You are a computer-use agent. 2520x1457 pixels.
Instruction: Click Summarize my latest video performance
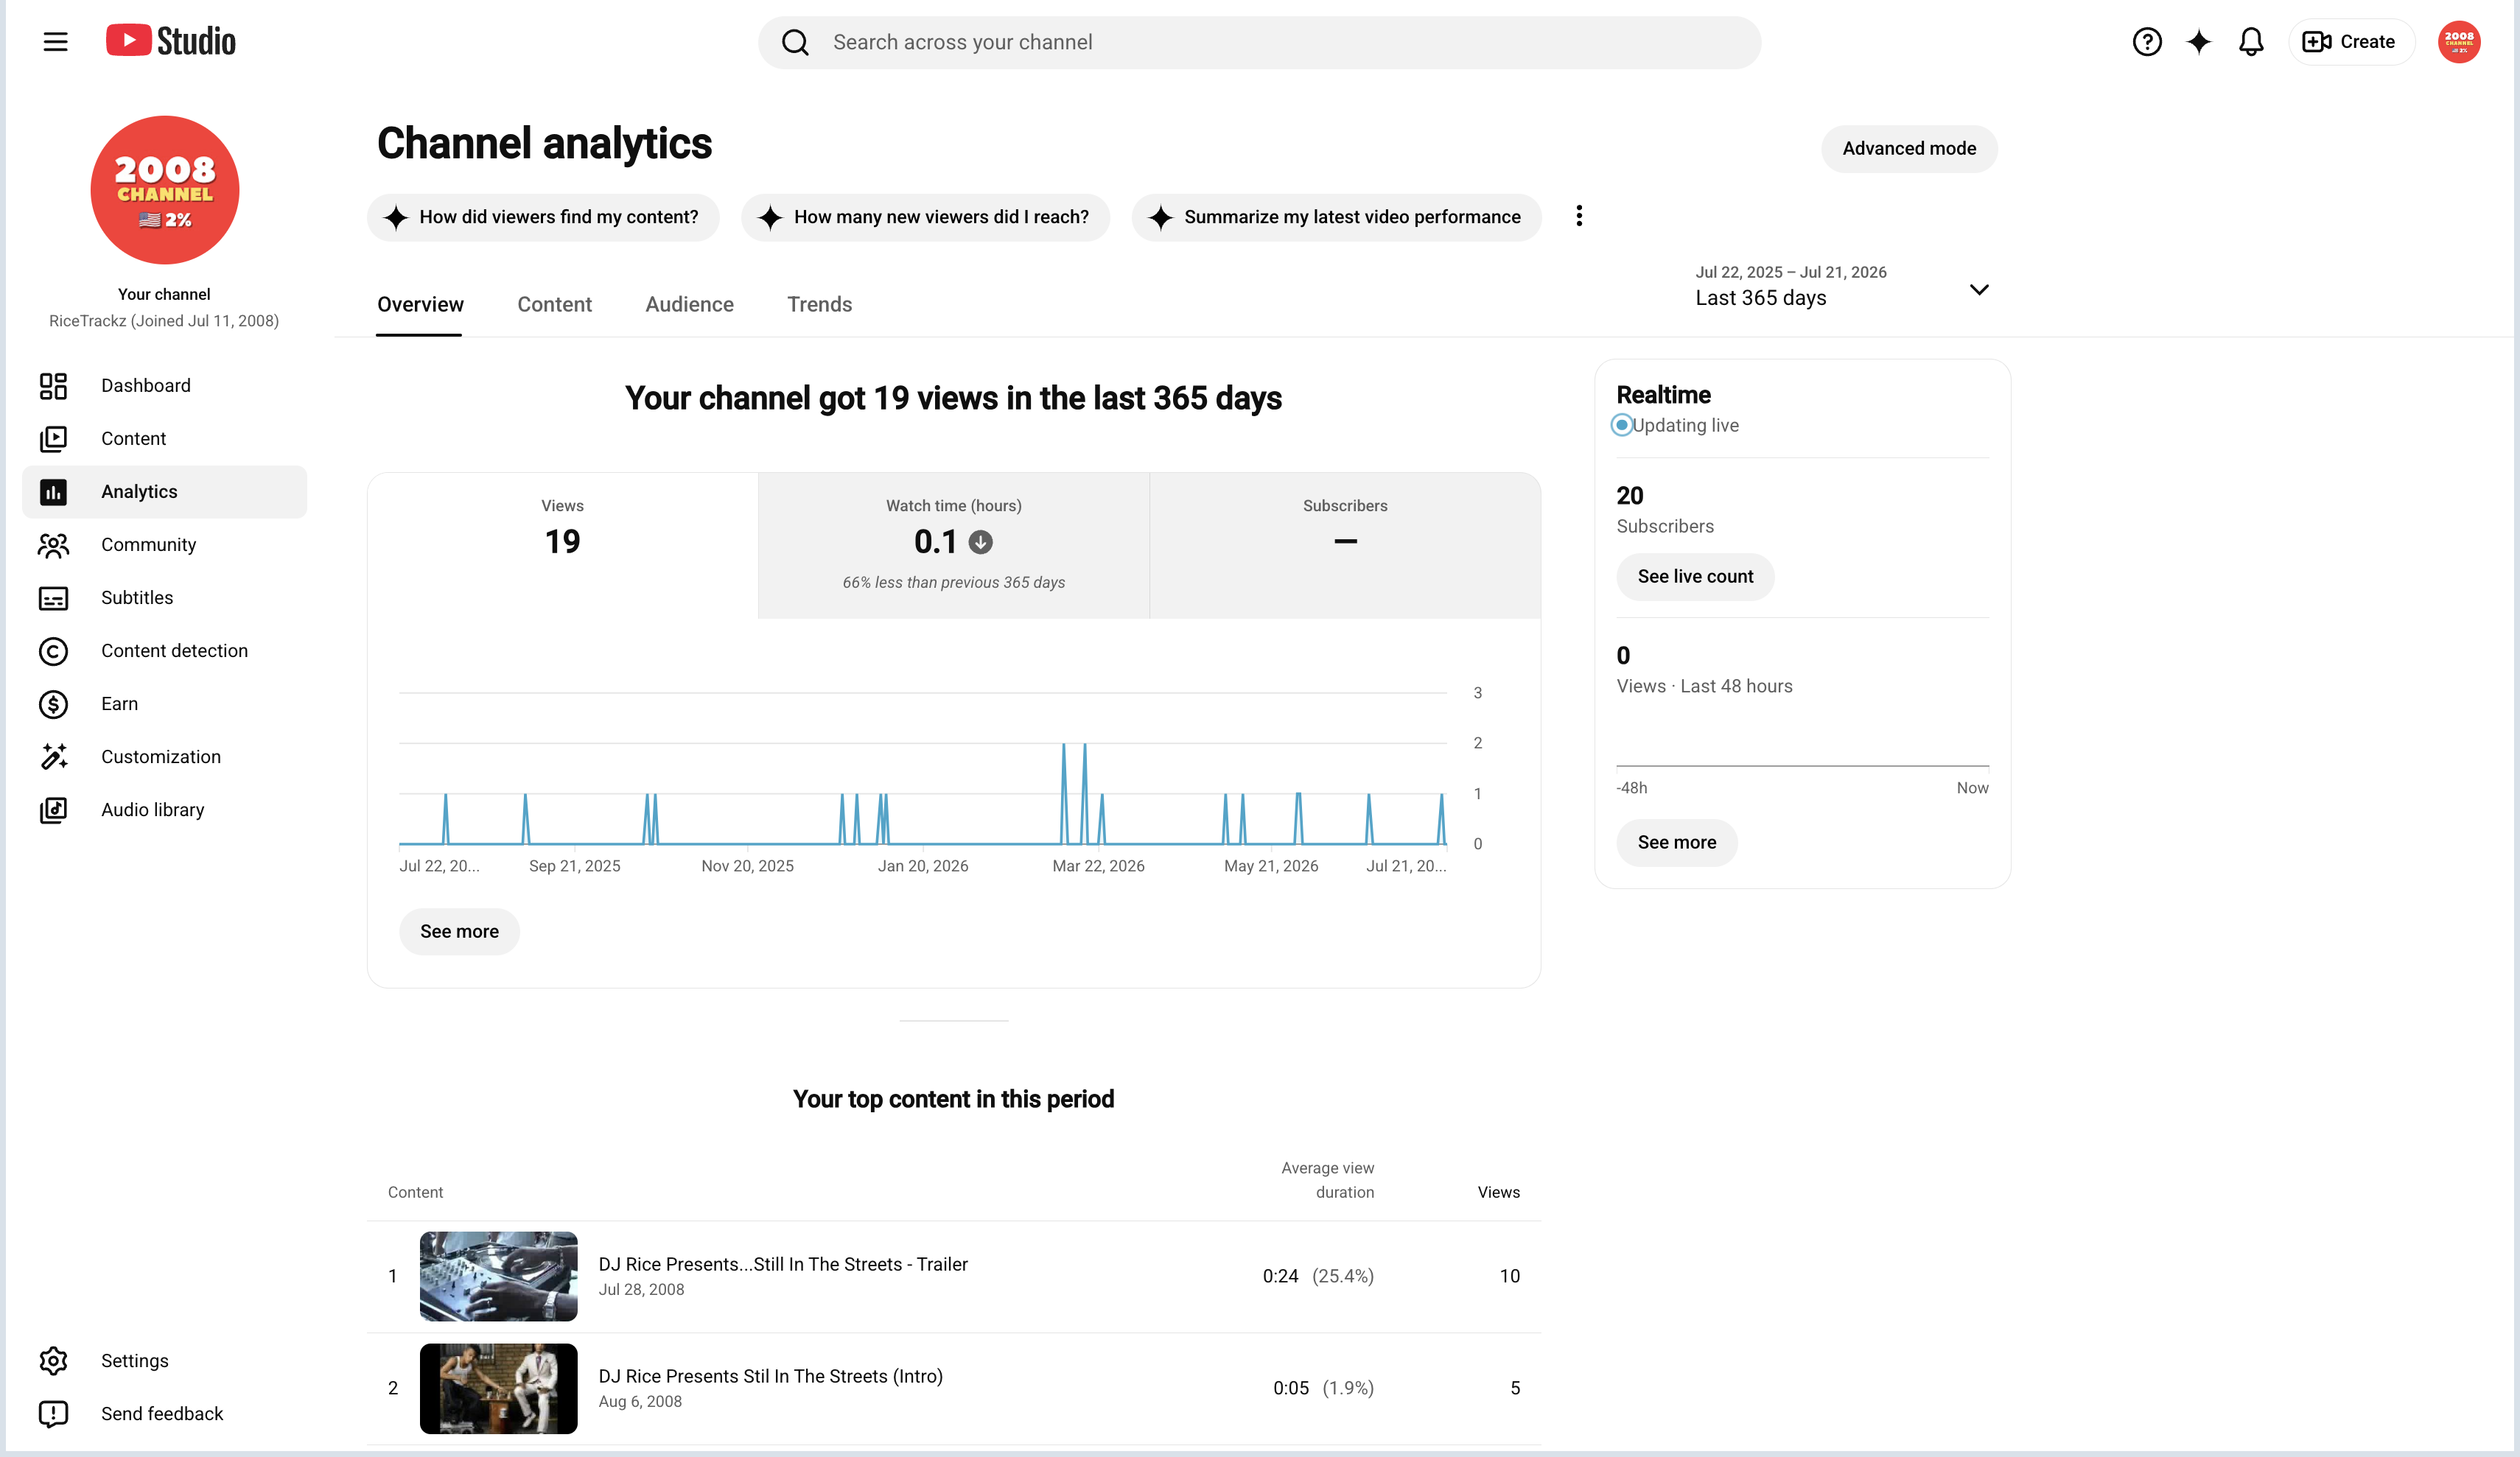(1336, 217)
